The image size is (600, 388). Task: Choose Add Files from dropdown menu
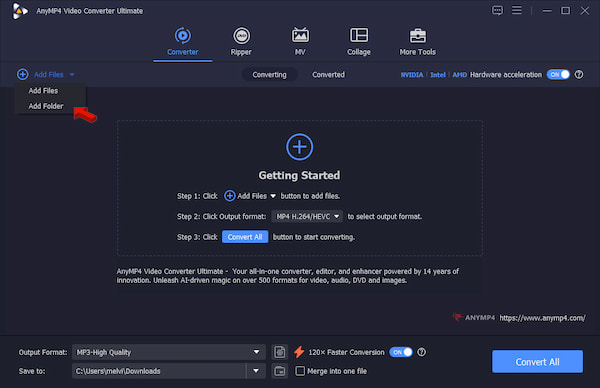coord(43,91)
